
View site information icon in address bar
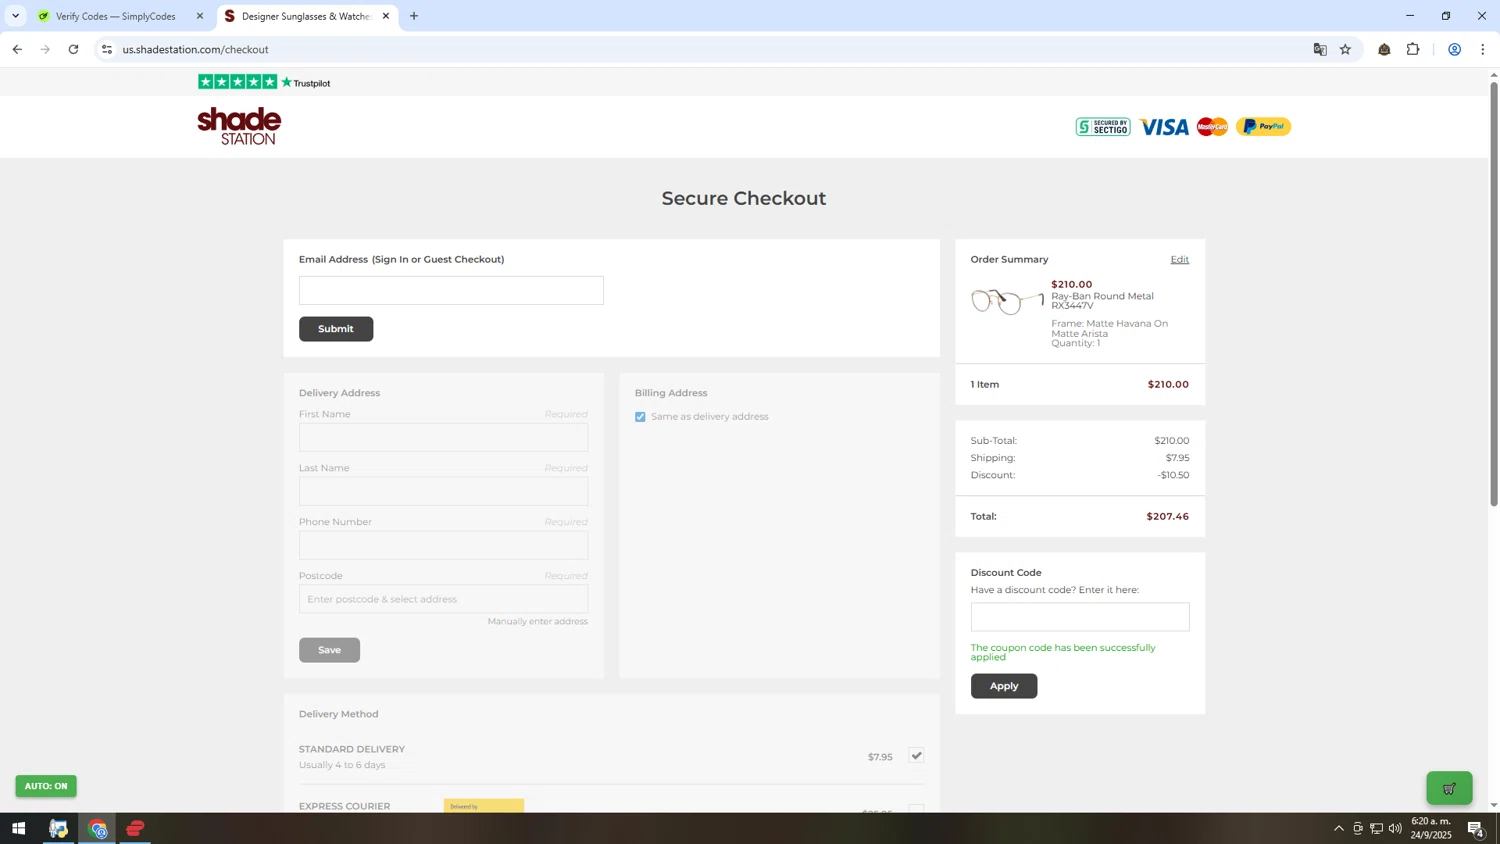(107, 49)
